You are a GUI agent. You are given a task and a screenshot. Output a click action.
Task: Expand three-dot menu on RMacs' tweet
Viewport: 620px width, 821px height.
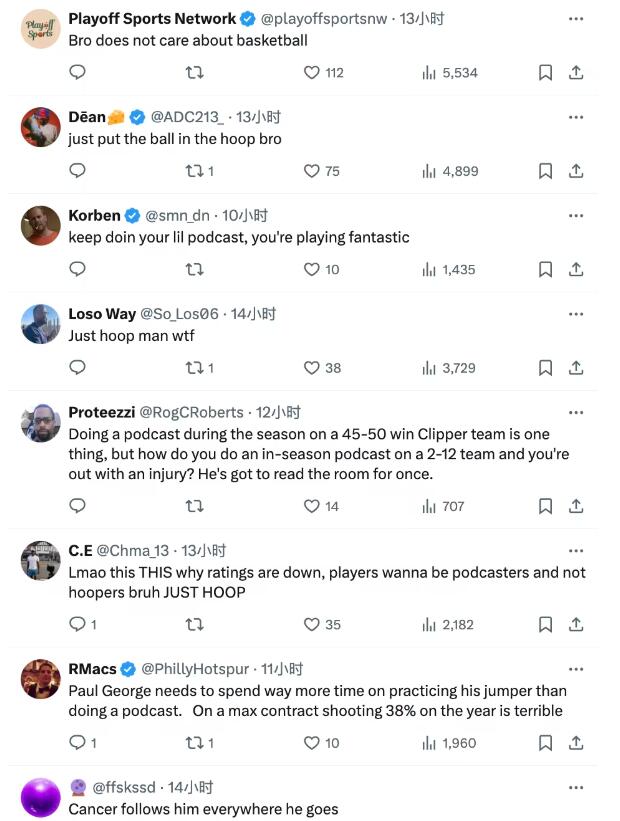(x=576, y=668)
